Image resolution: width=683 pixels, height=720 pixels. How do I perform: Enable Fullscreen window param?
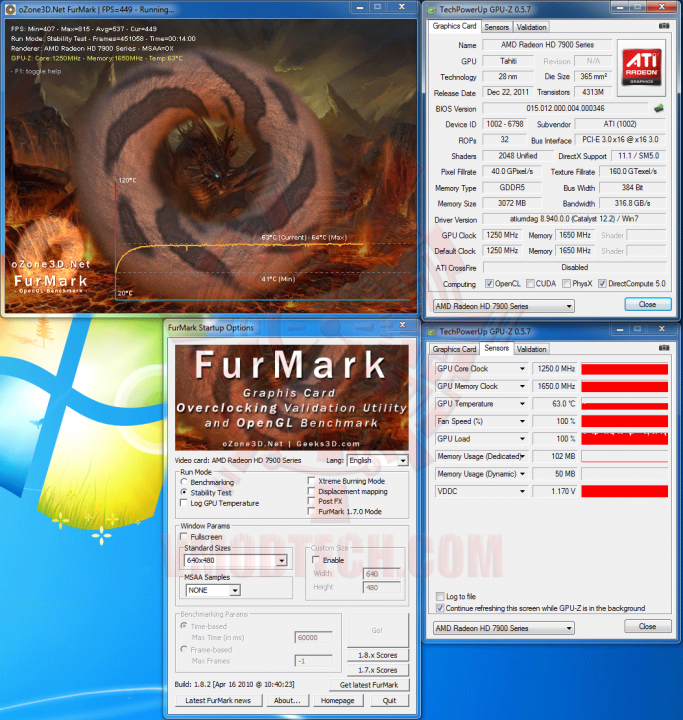184,537
